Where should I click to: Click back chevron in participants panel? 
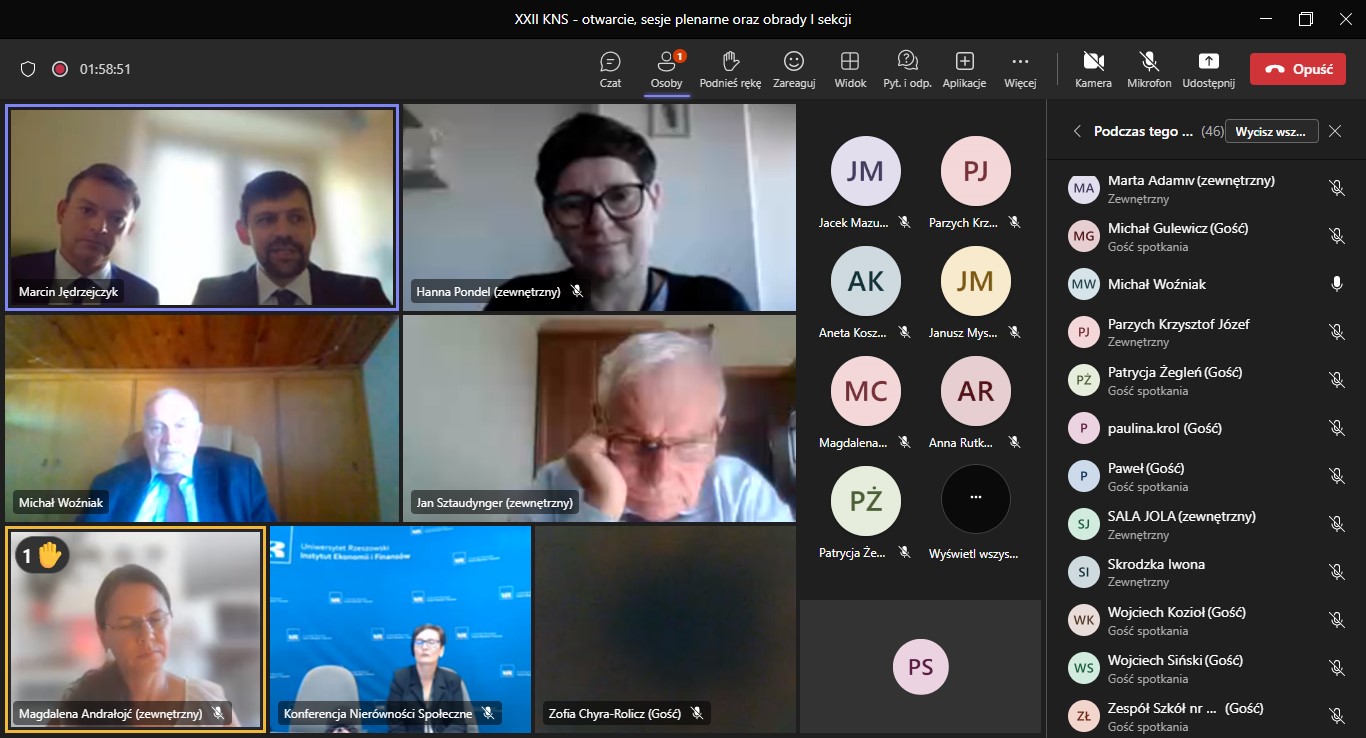click(1077, 131)
